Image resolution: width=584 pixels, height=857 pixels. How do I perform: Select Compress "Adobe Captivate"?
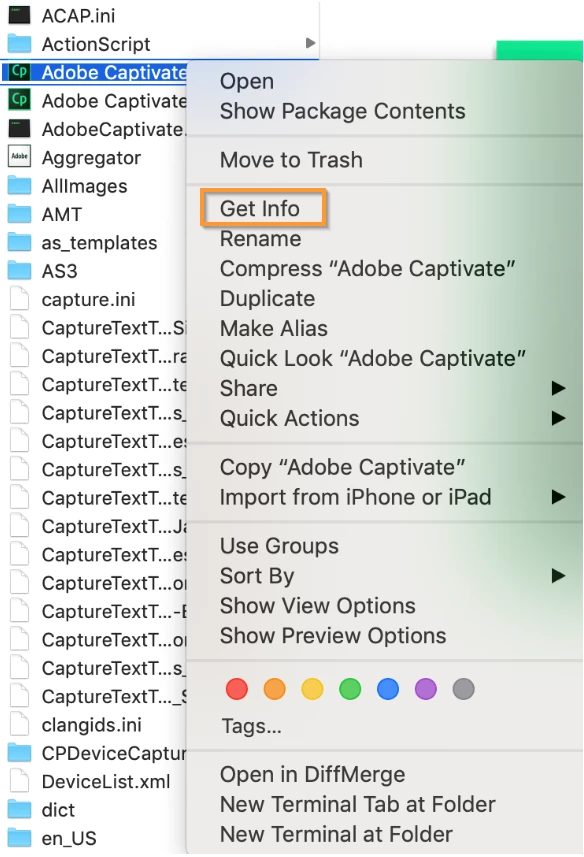[x=368, y=269]
